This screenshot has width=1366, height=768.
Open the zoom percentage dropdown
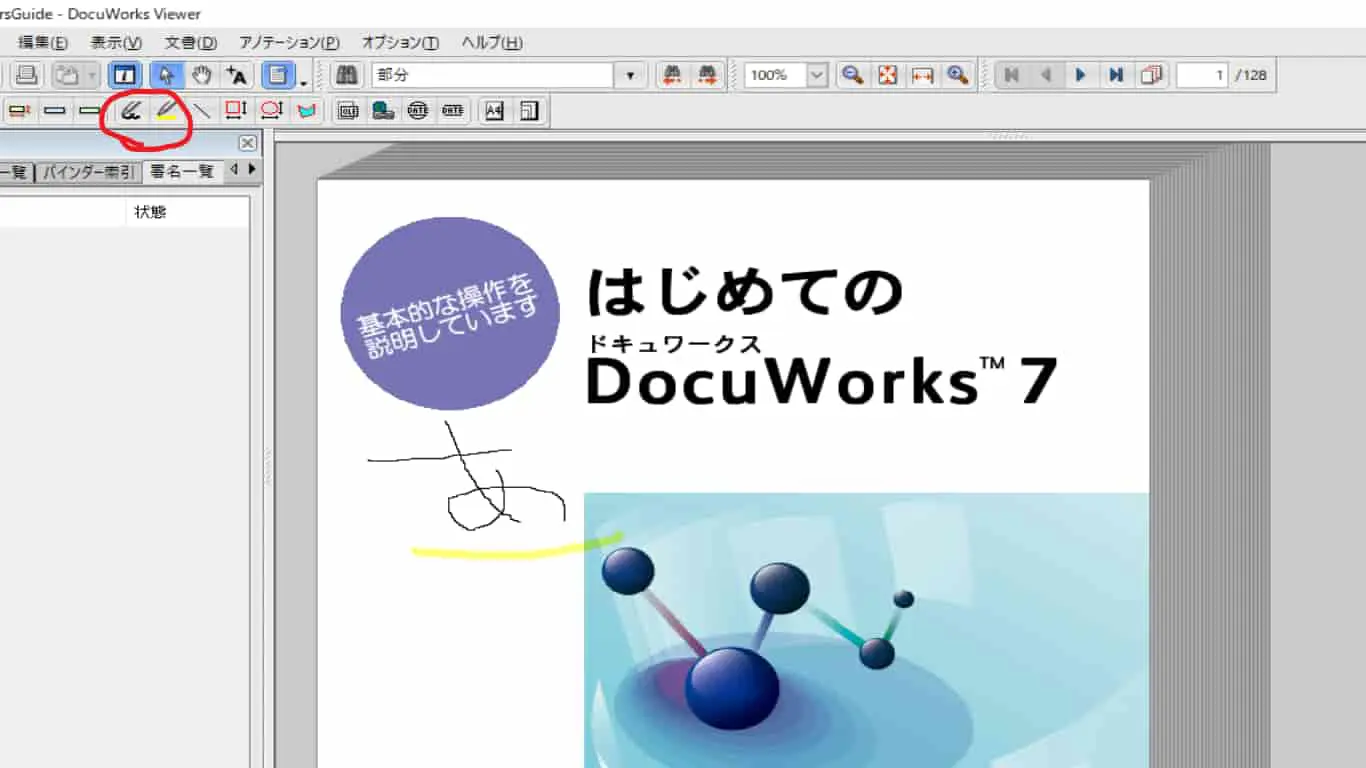[818, 75]
